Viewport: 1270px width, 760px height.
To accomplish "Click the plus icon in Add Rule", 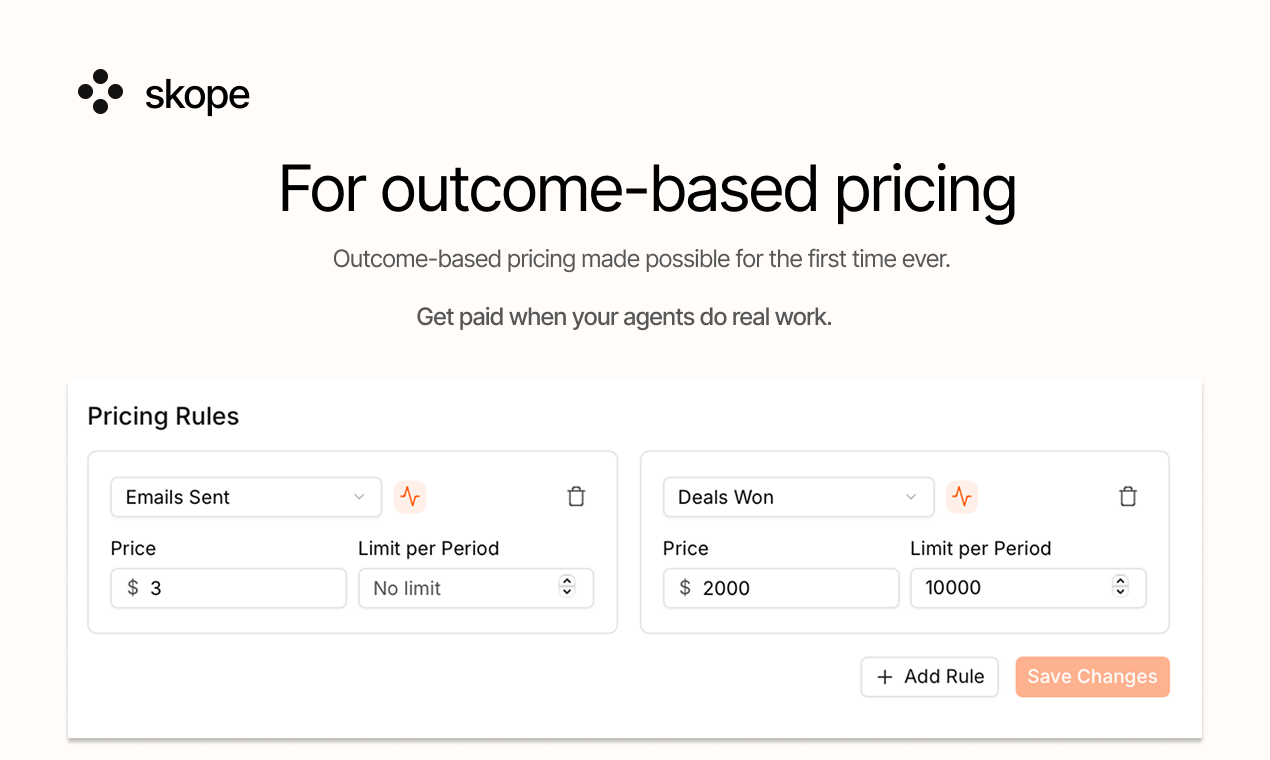I will [x=884, y=677].
